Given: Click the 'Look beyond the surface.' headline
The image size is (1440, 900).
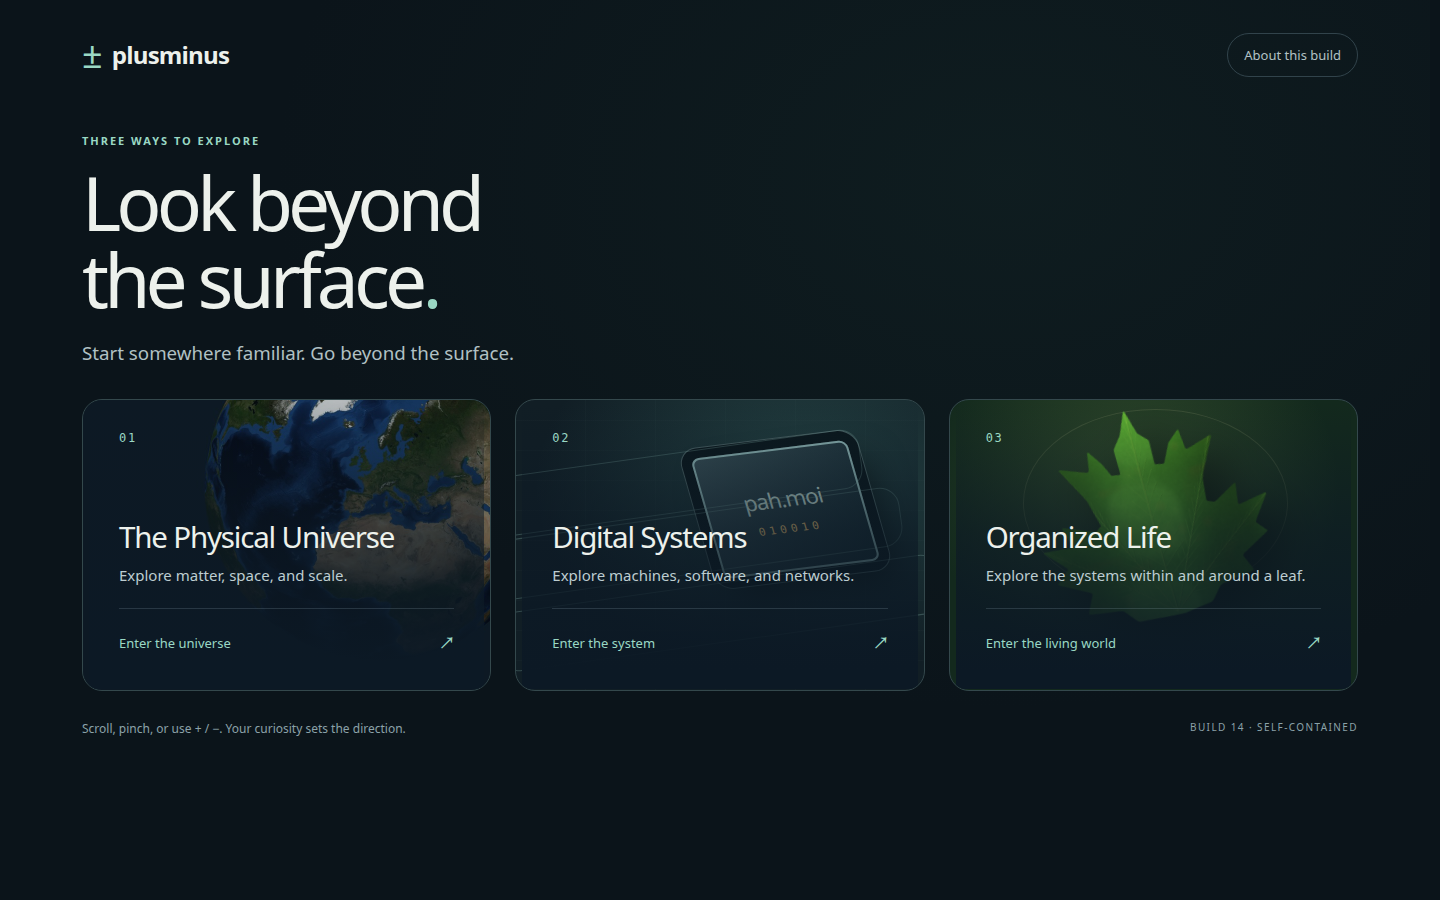Looking at the screenshot, I should (282, 243).
